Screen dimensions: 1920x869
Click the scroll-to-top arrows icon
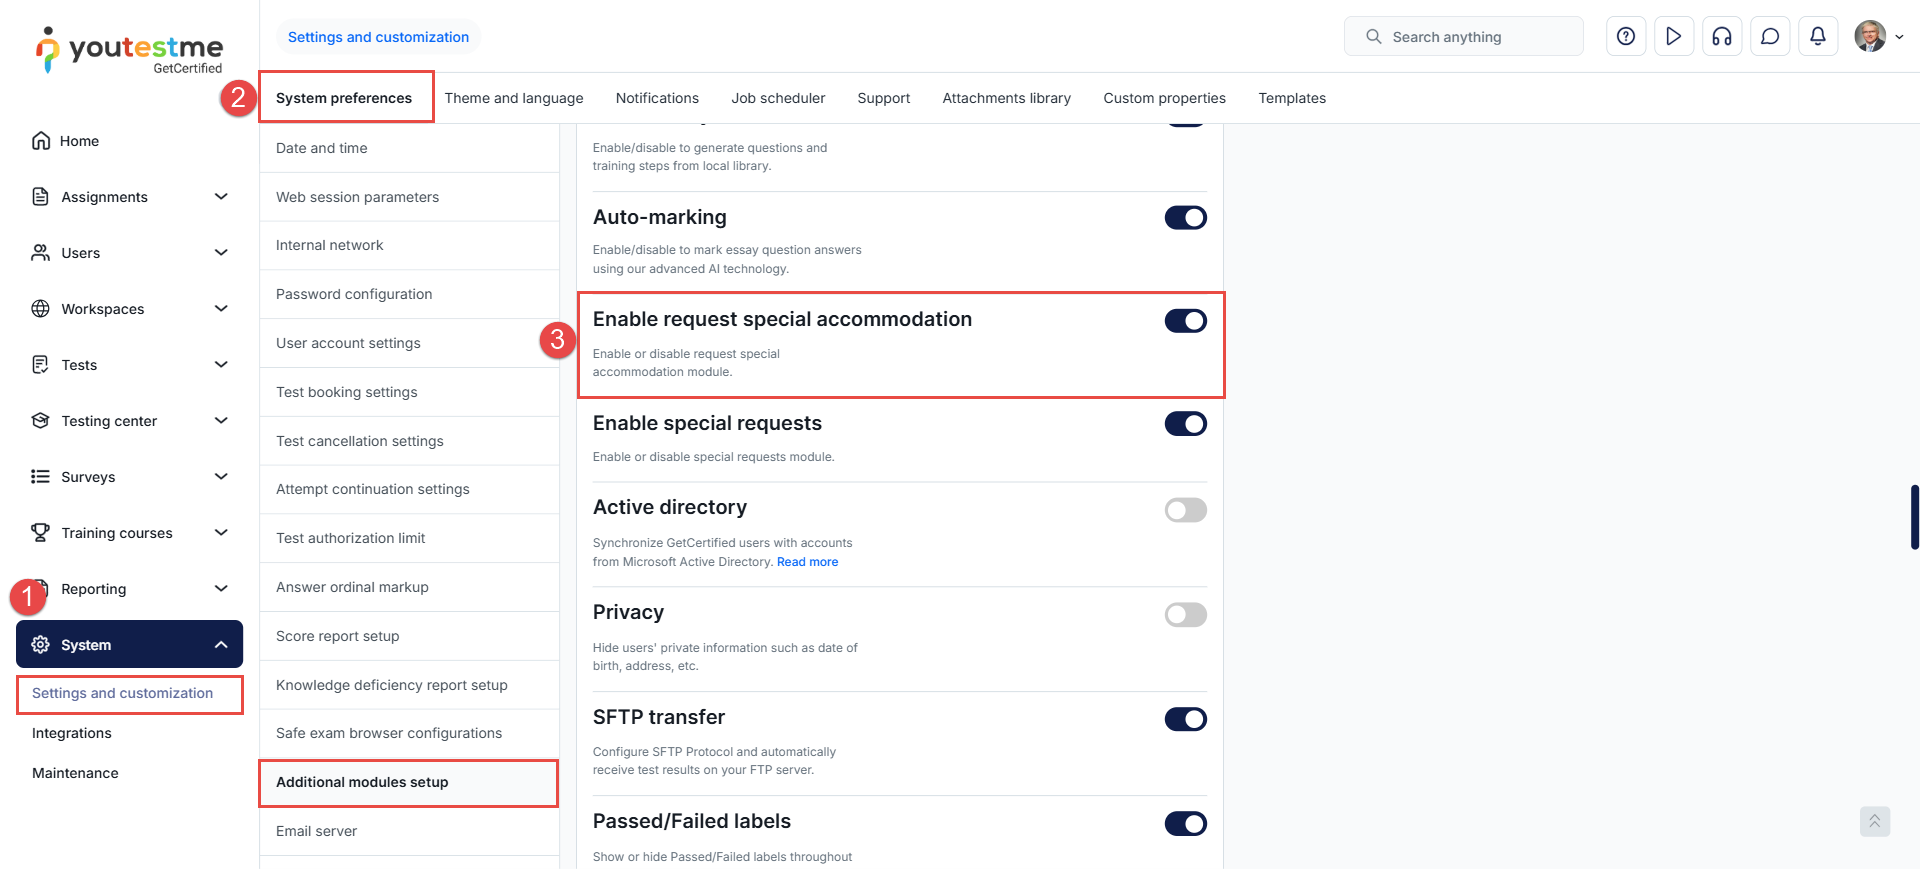1874,821
